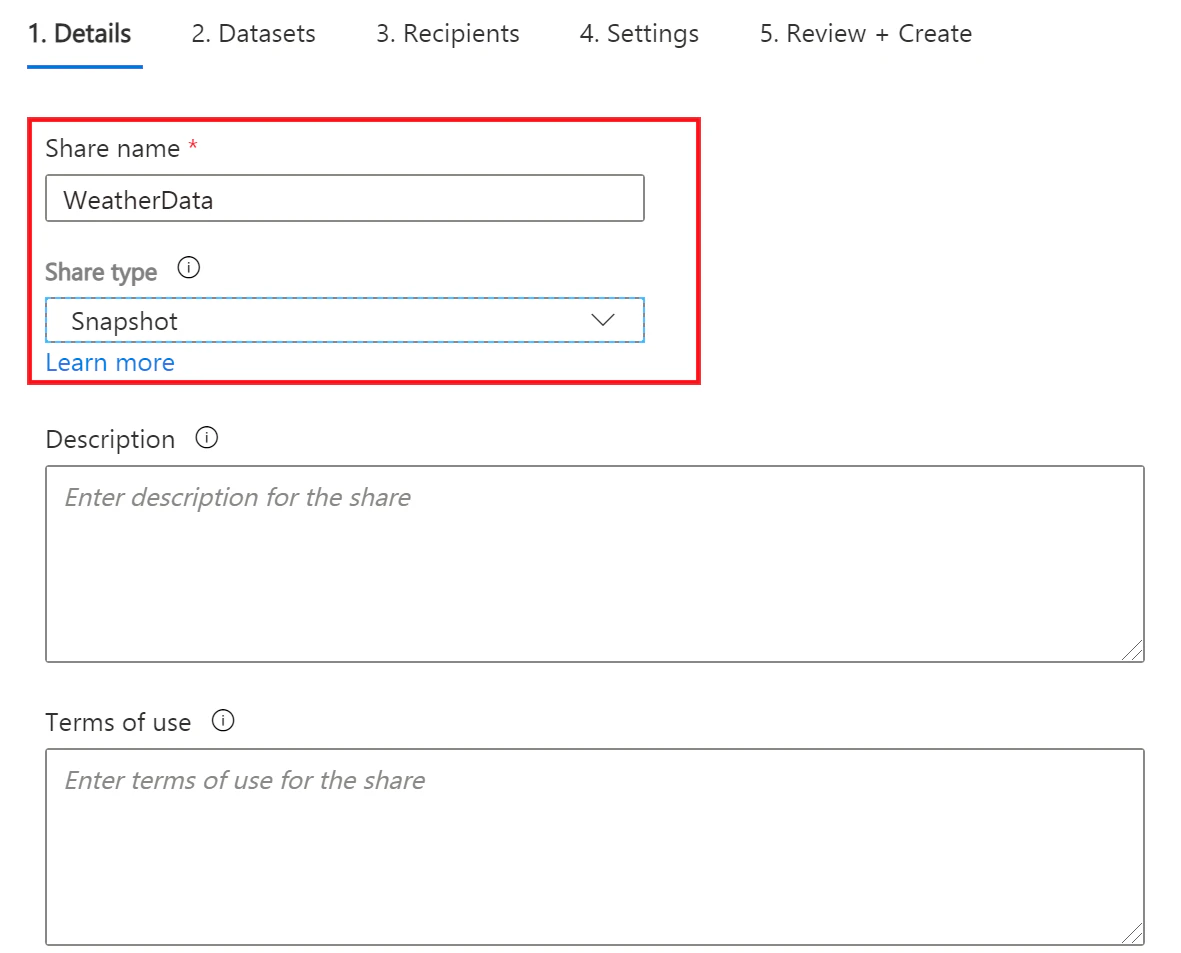Click the Share type label text
1181x953 pixels.
(x=101, y=272)
